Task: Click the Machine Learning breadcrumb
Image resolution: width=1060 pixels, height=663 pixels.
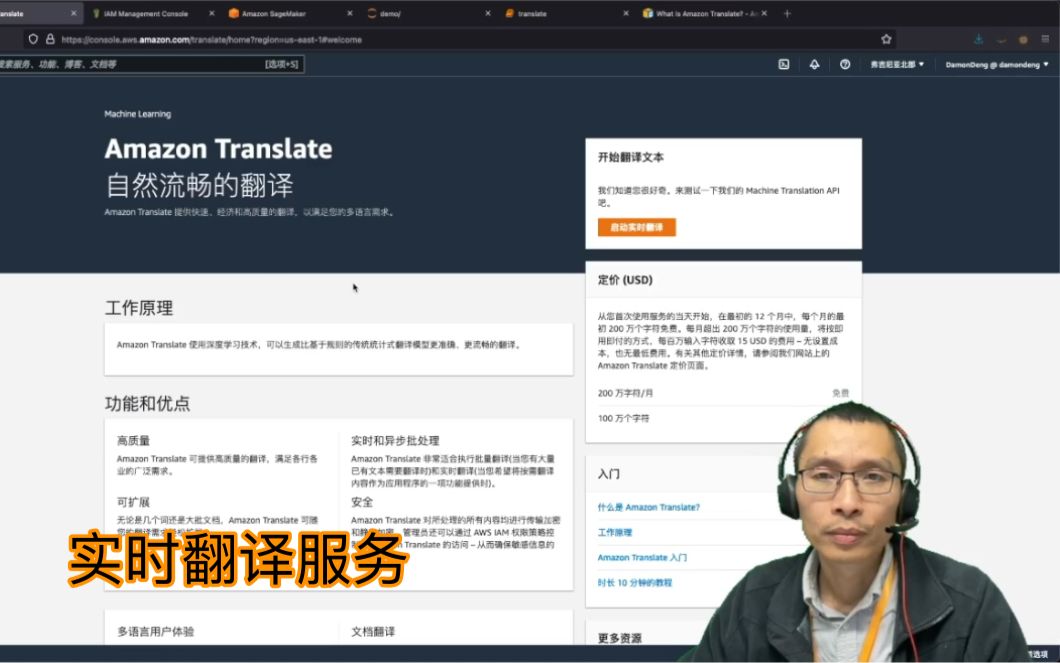Action: pos(137,114)
